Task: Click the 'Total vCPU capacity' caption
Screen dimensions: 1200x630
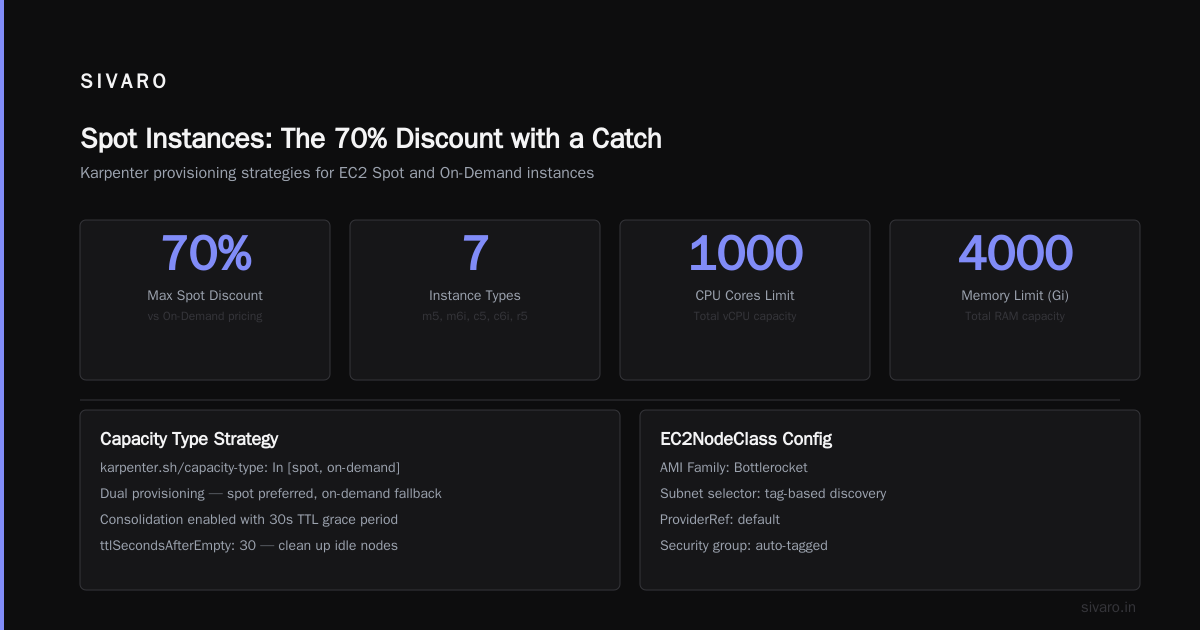Action: coord(745,316)
